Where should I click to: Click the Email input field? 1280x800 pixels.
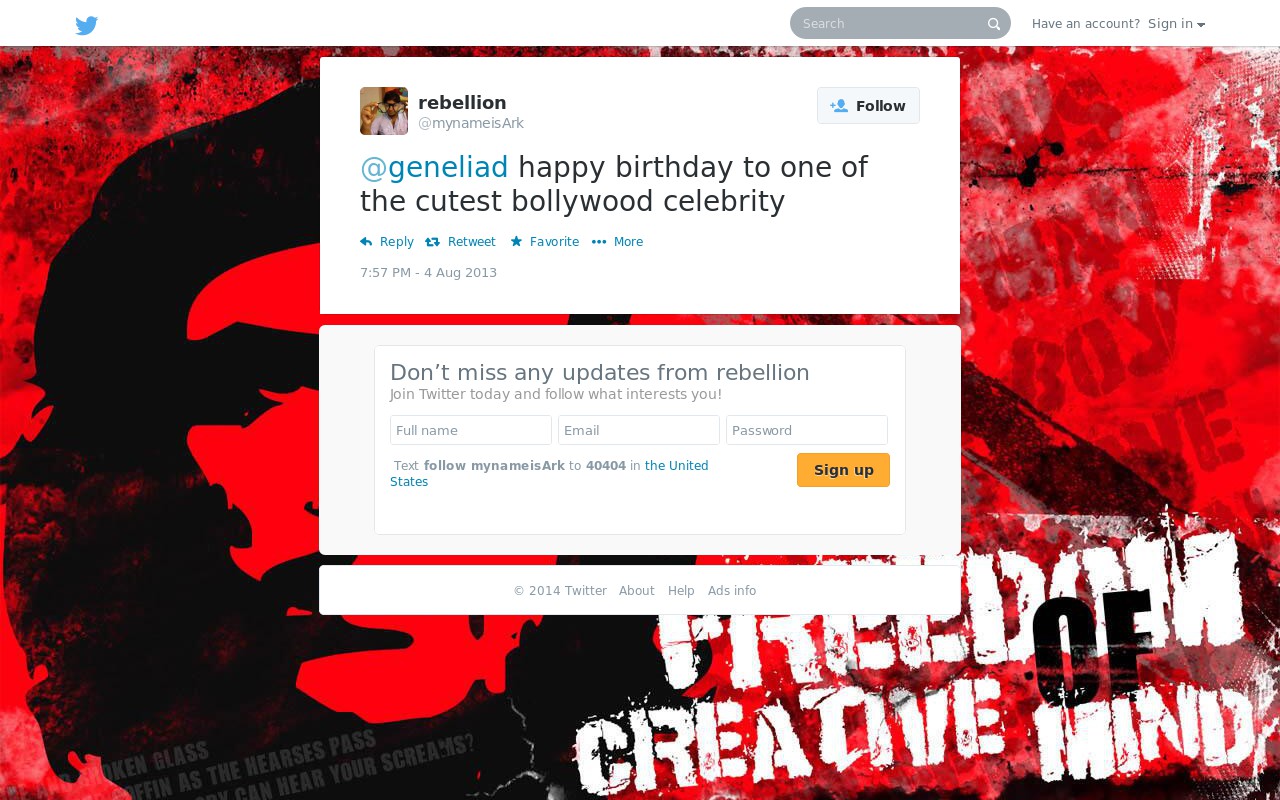tap(639, 430)
